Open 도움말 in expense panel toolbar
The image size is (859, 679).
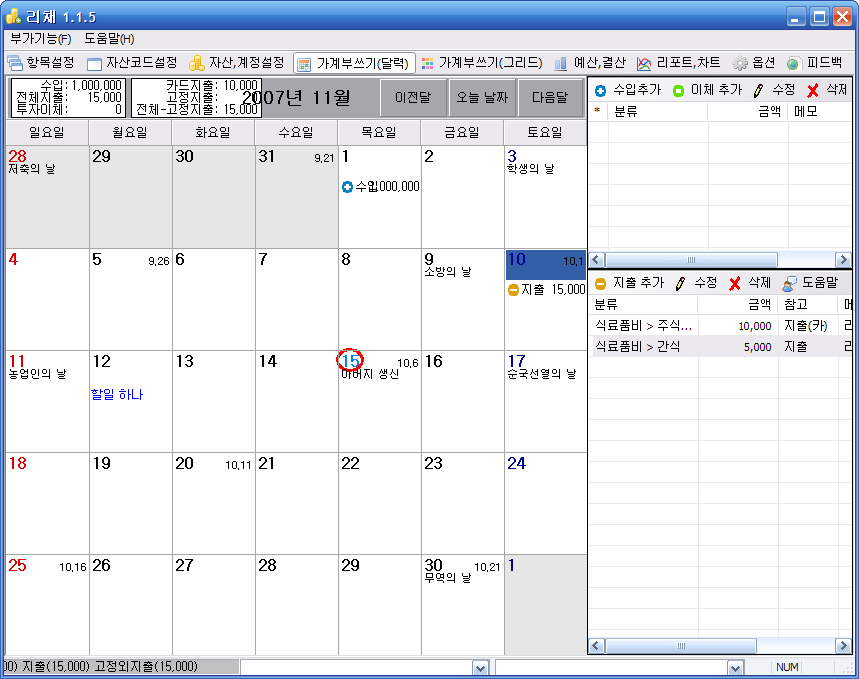[790, 283]
